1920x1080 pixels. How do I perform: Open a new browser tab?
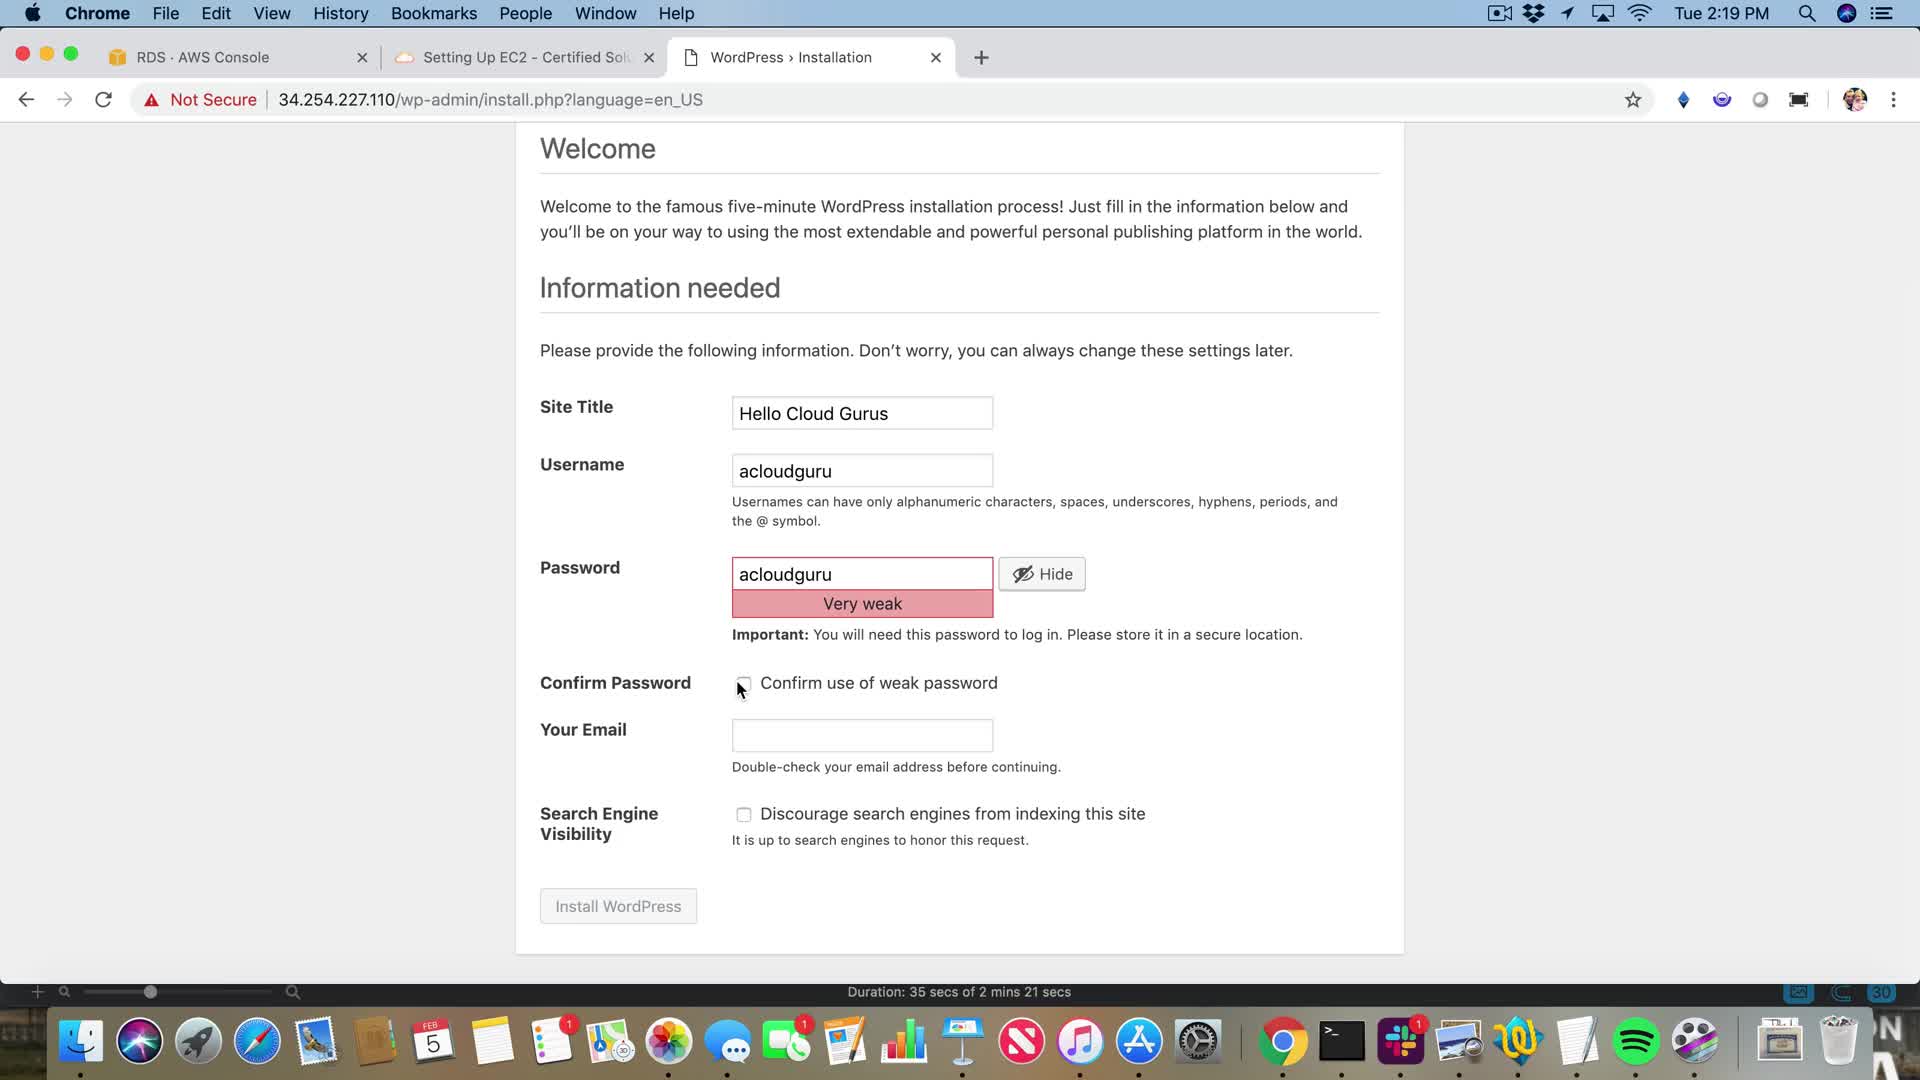(x=981, y=57)
